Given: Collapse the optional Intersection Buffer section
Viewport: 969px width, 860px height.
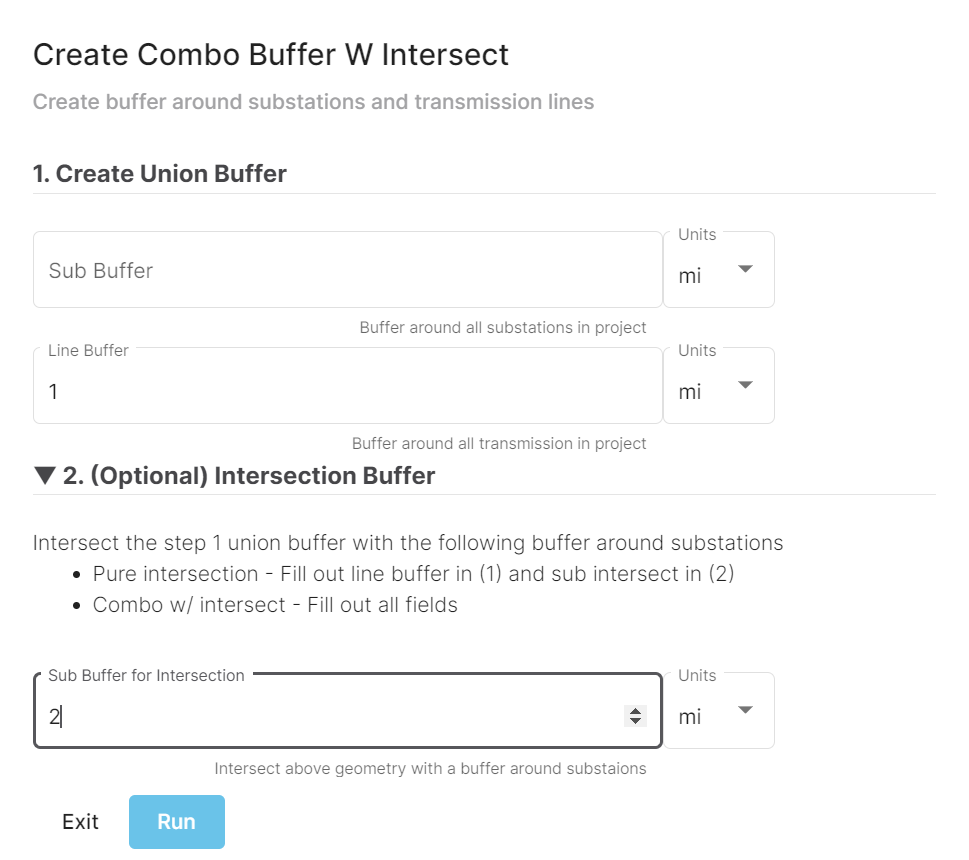Looking at the screenshot, I should pos(44,475).
